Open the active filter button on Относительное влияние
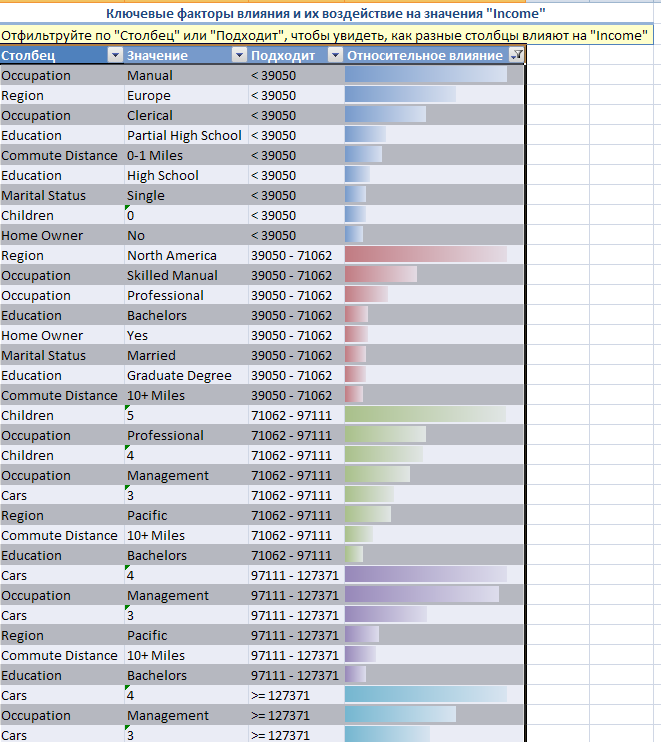The image size is (661, 742). (517, 55)
